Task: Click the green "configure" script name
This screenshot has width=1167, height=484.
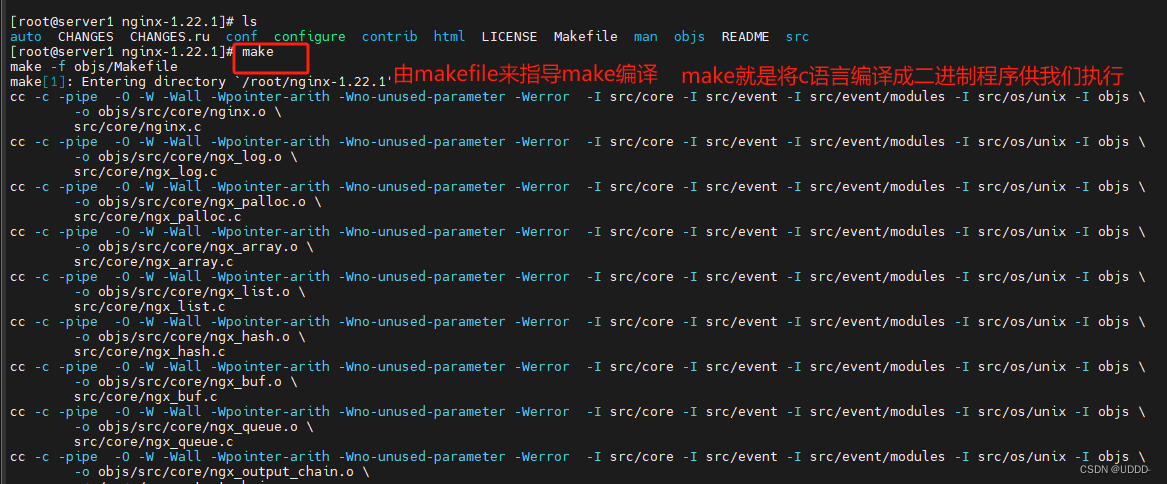Action: pos(310,36)
